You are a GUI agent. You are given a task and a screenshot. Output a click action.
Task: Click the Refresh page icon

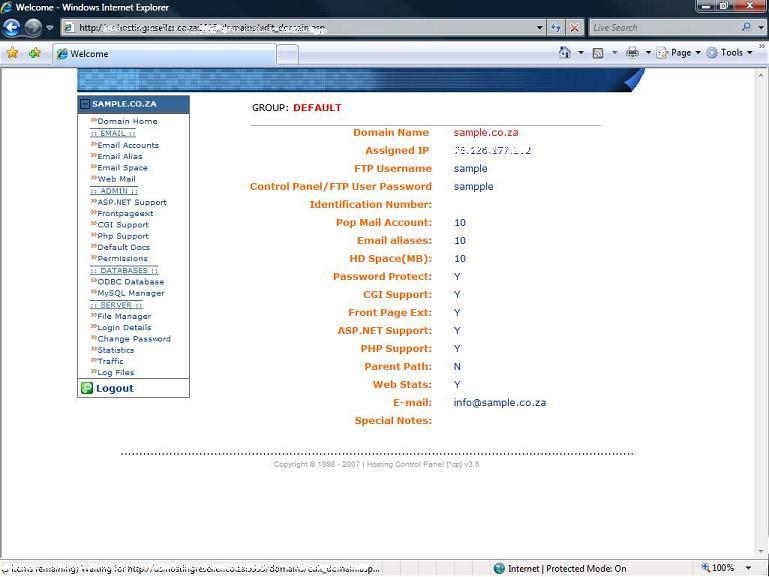point(557,28)
